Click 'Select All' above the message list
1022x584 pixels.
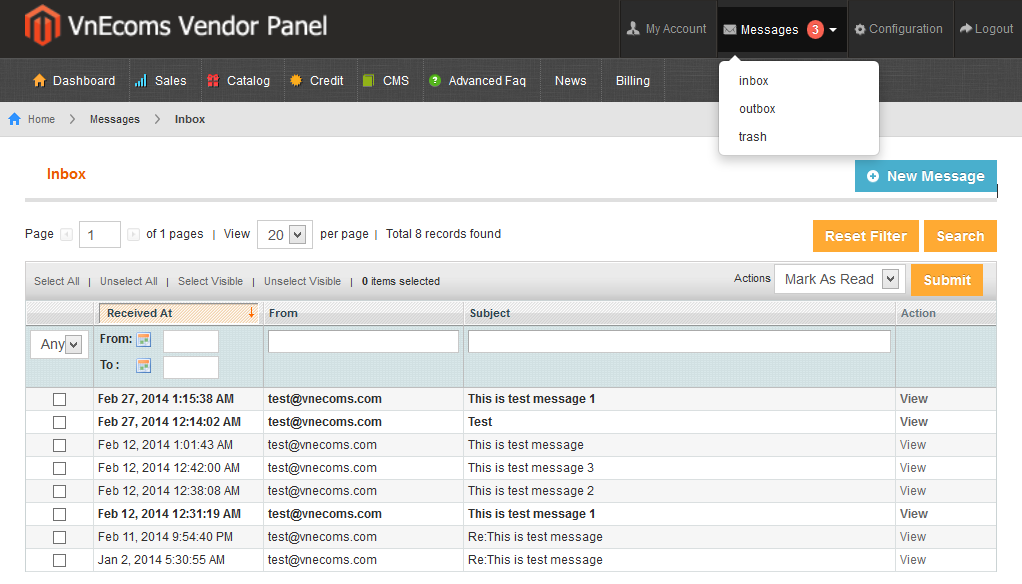[x=56, y=281]
